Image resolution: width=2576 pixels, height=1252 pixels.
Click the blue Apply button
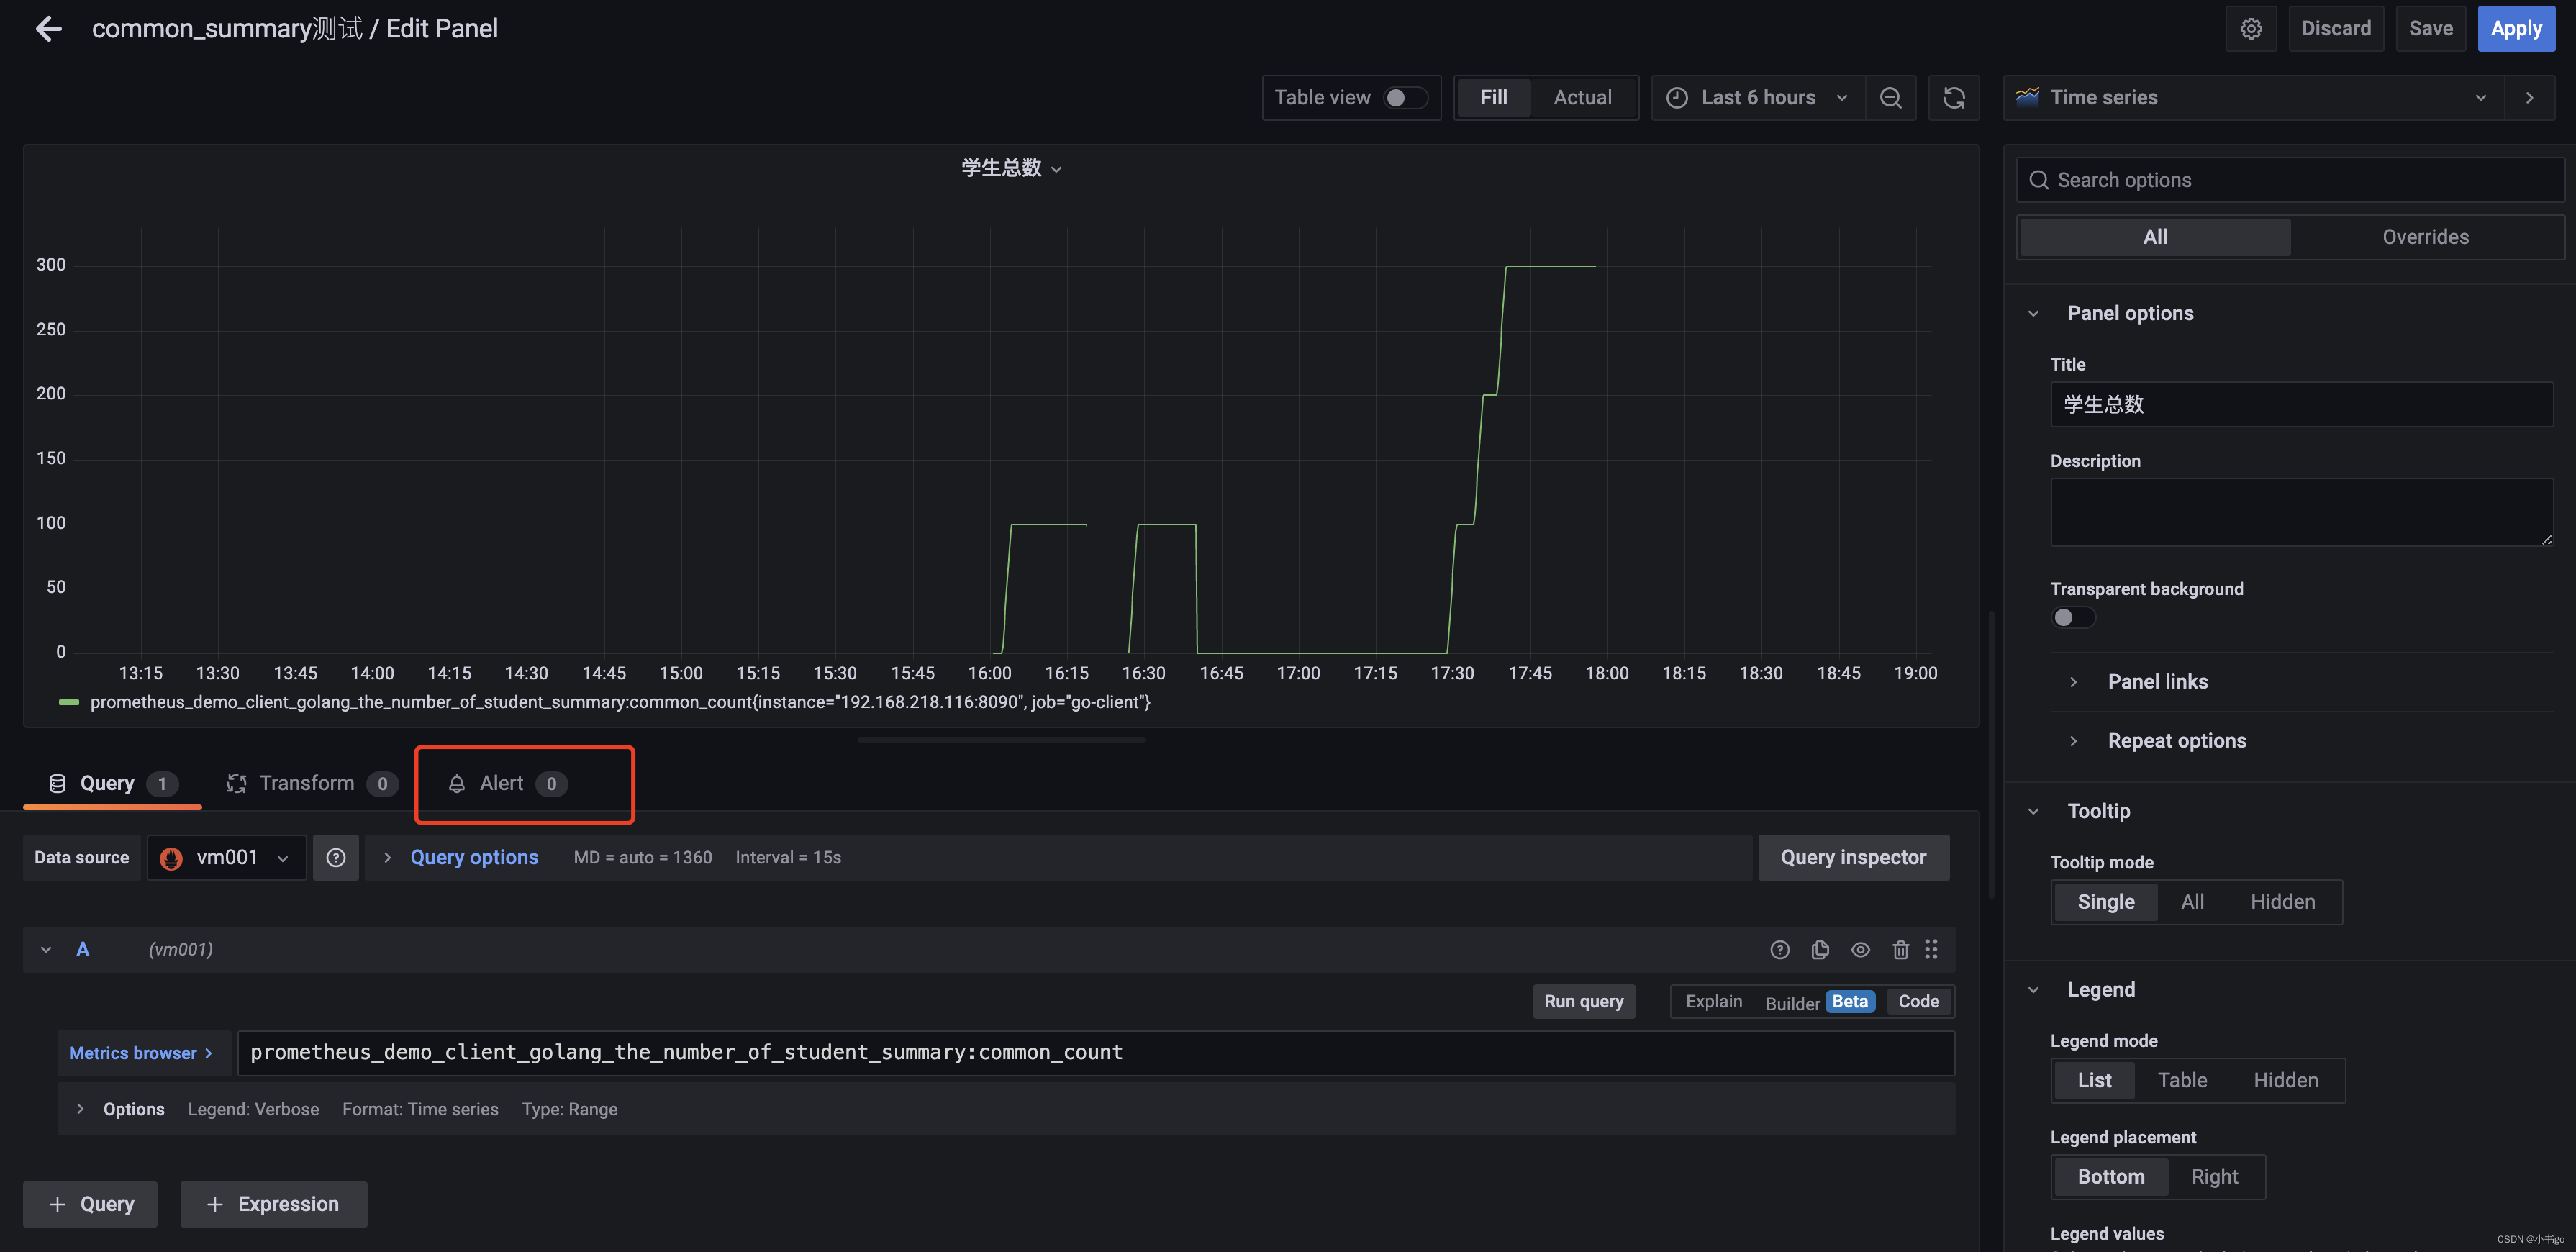[x=2515, y=29]
